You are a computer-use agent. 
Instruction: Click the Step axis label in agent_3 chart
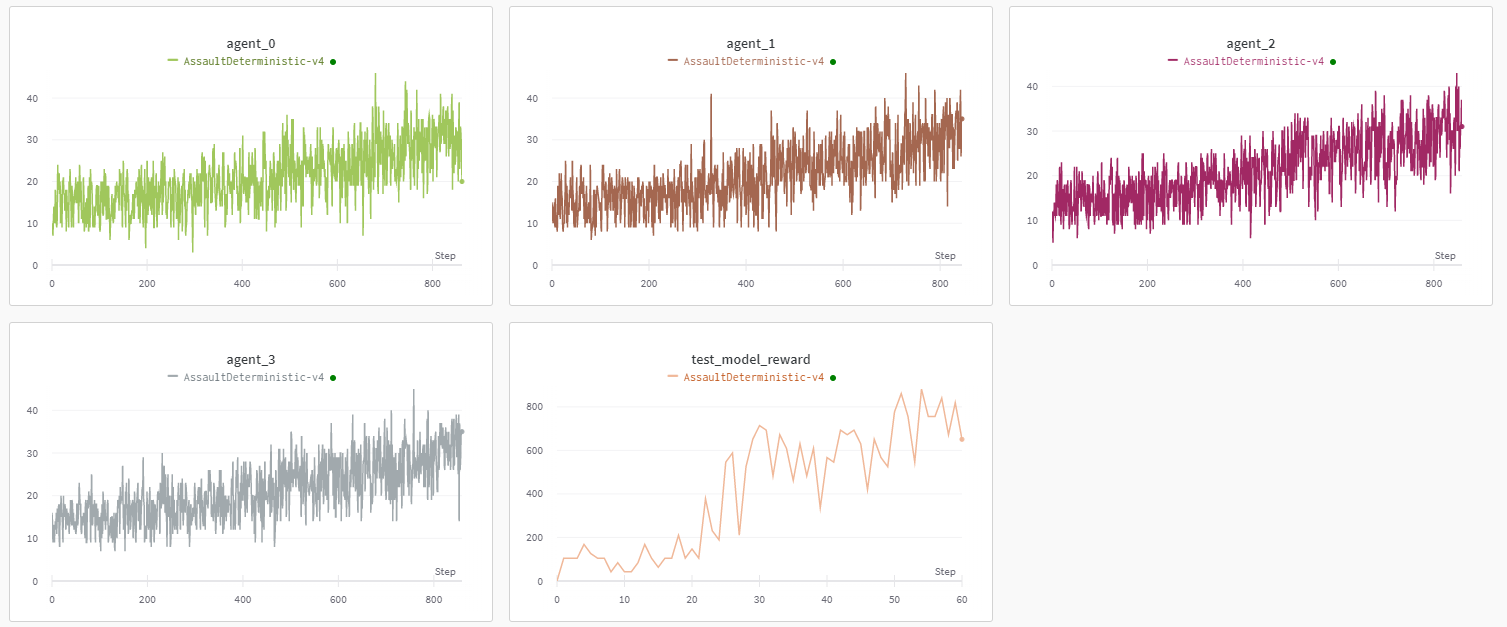click(x=445, y=572)
